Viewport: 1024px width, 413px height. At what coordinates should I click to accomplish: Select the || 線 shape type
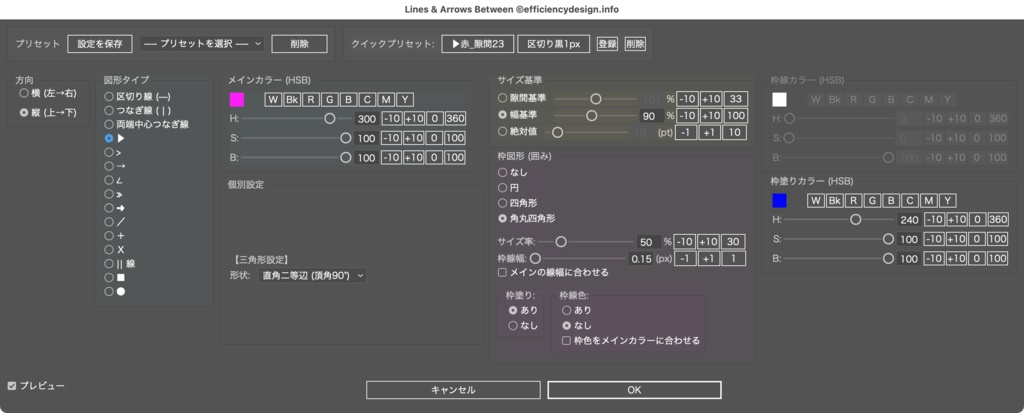coord(120,263)
